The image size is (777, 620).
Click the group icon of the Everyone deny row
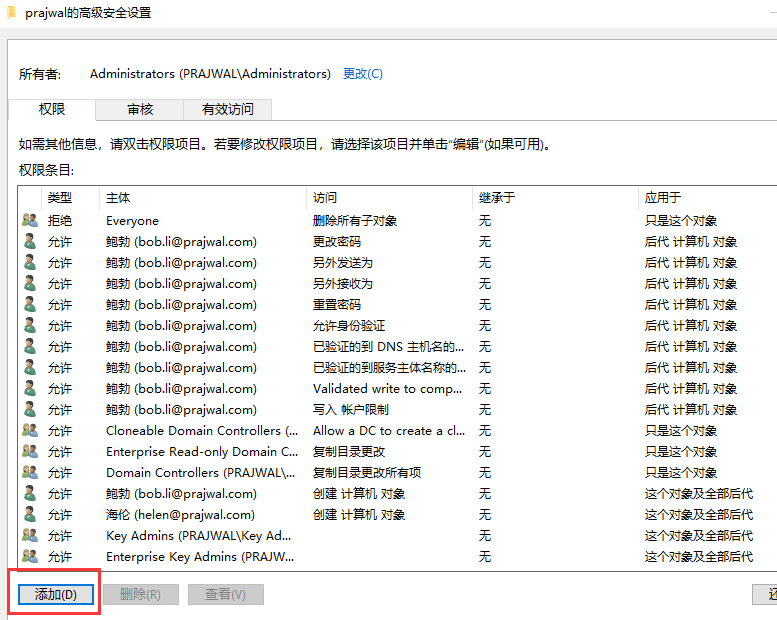click(x=30, y=220)
